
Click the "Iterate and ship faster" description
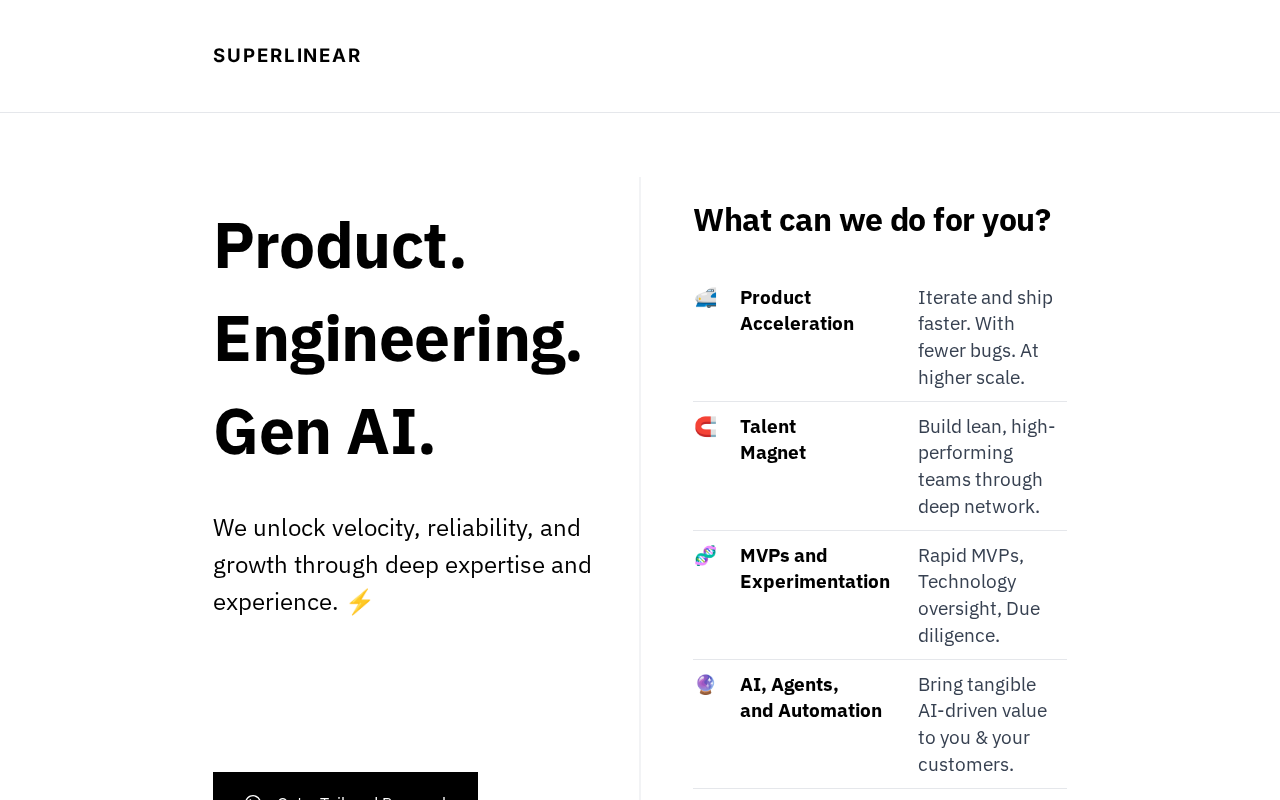pyautogui.click(x=985, y=337)
